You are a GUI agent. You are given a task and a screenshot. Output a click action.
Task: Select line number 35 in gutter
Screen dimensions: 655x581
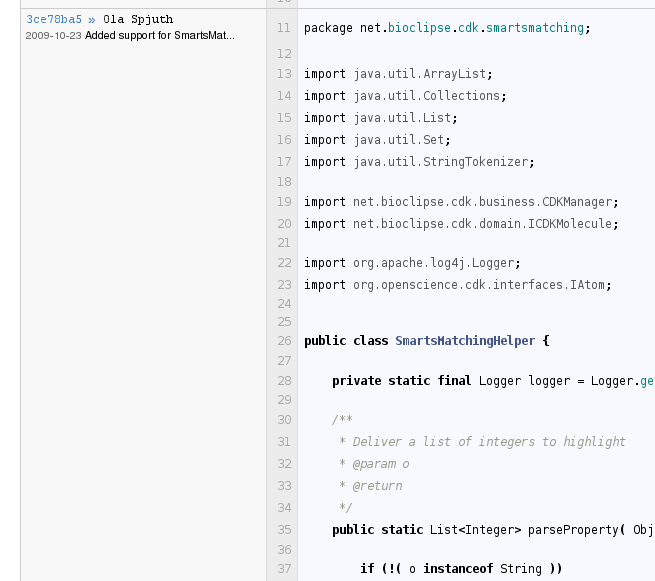point(284,530)
